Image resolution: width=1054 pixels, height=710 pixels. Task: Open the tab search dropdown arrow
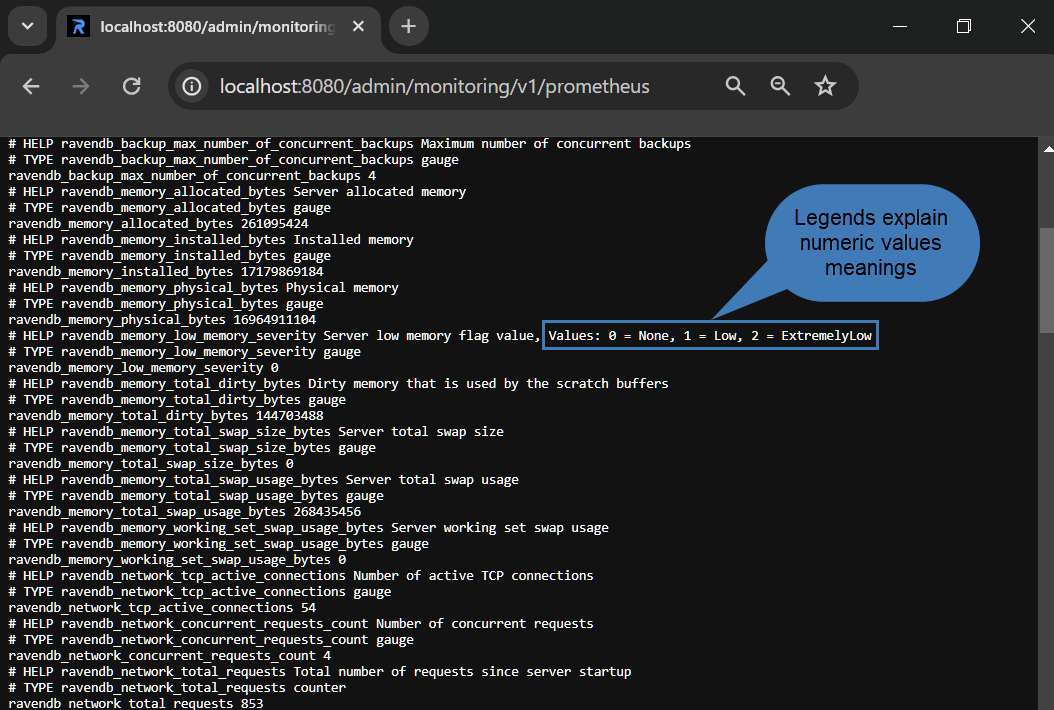coord(28,26)
